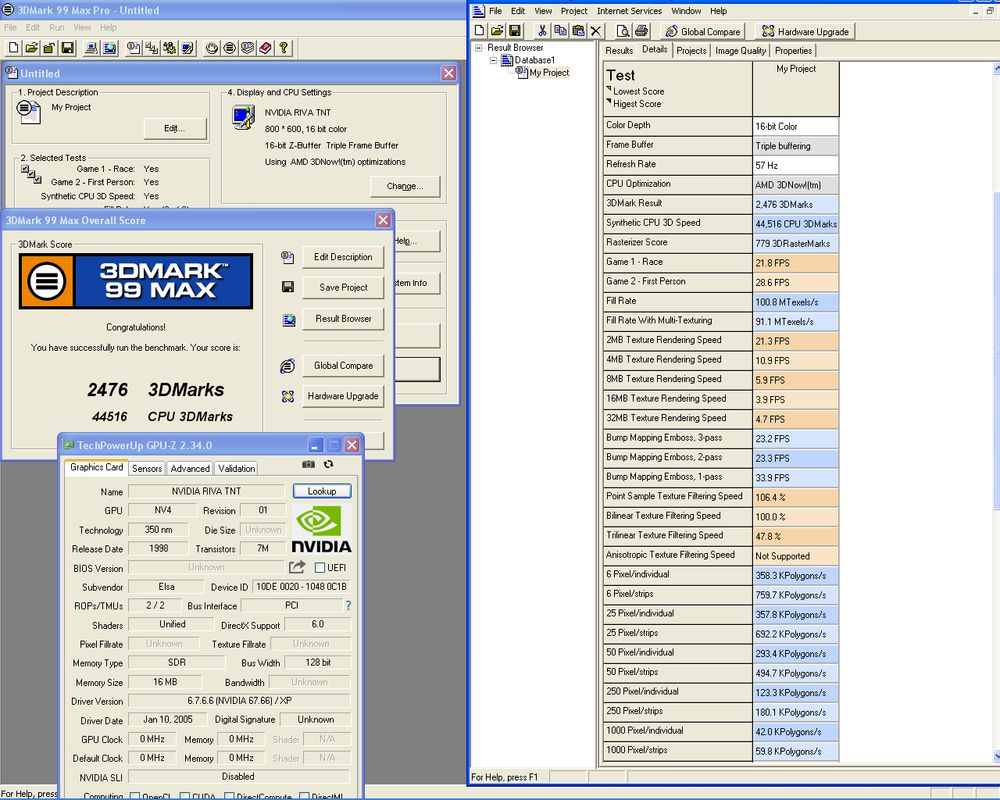Click the Delete X icon in Result Browser
This screenshot has height=800, width=1000.
596,31
